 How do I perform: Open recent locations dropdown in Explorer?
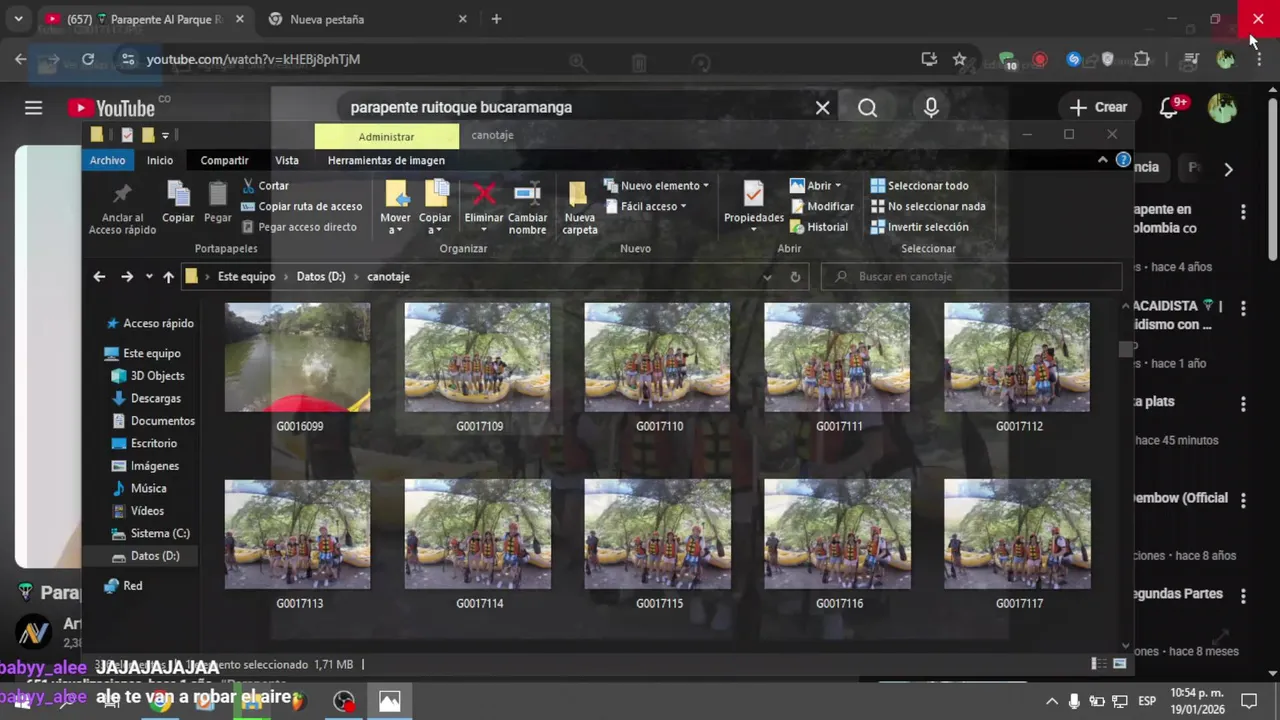tap(149, 277)
